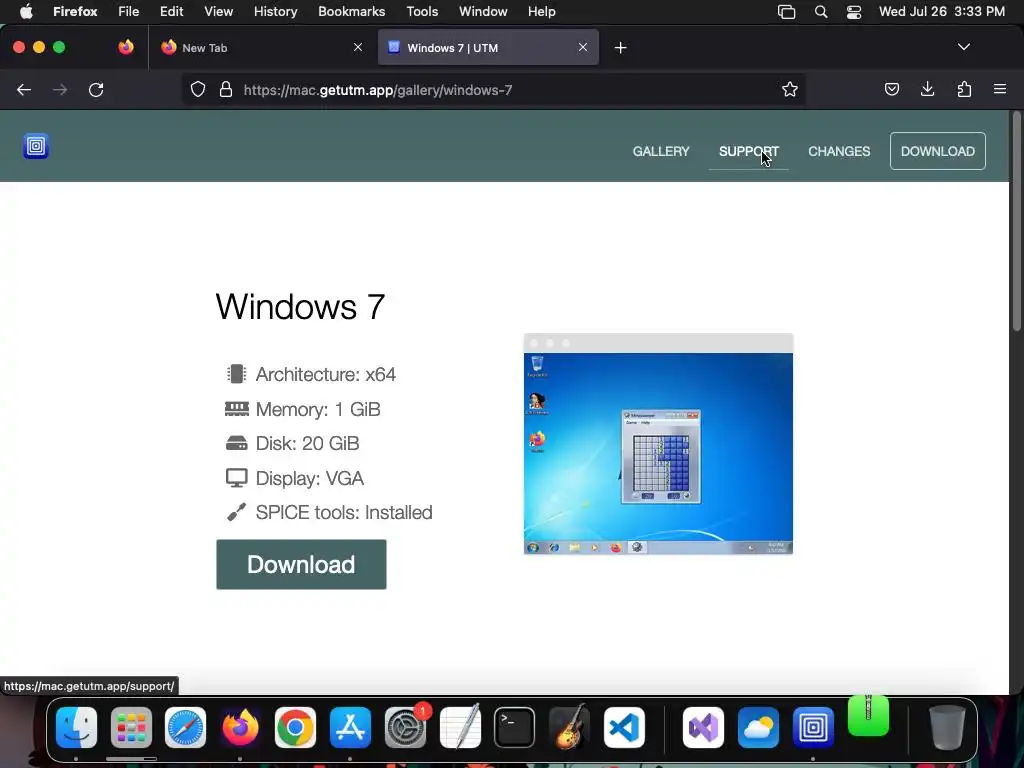
Task: Click the Windows 7 screenshot thumbnail
Action: (658, 444)
